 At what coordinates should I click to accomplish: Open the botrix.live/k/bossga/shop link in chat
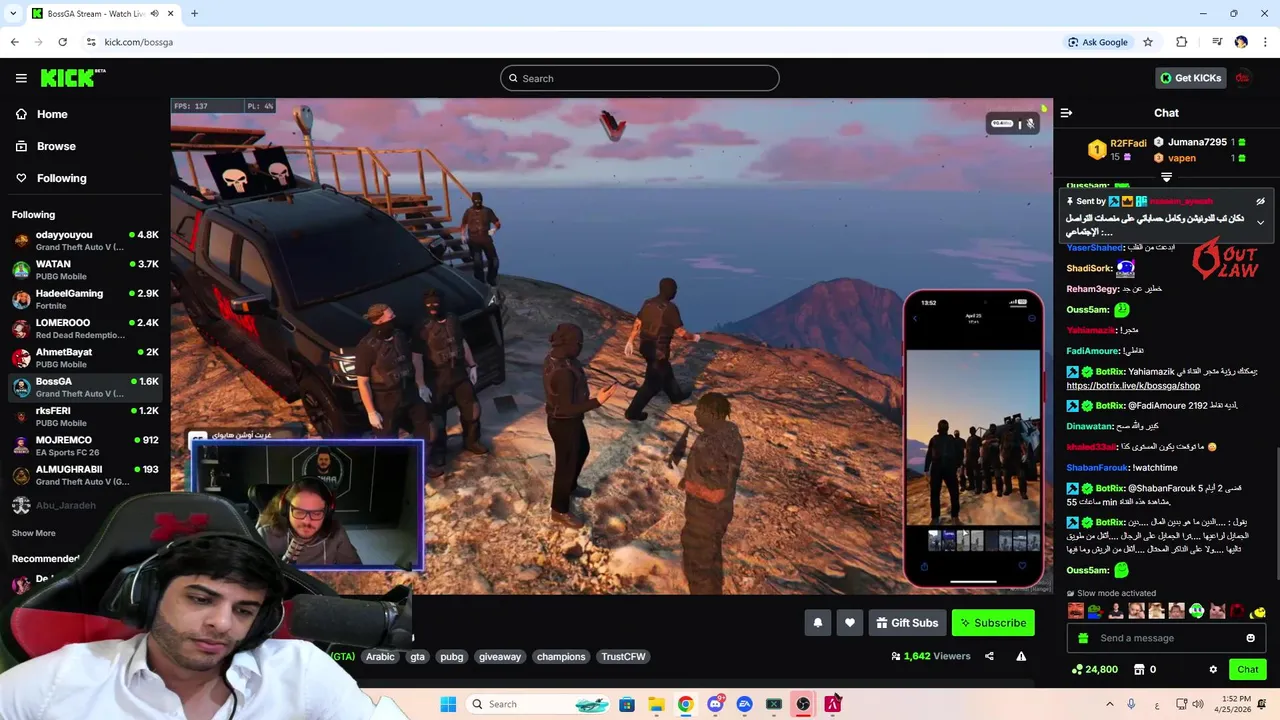tap(1133, 385)
